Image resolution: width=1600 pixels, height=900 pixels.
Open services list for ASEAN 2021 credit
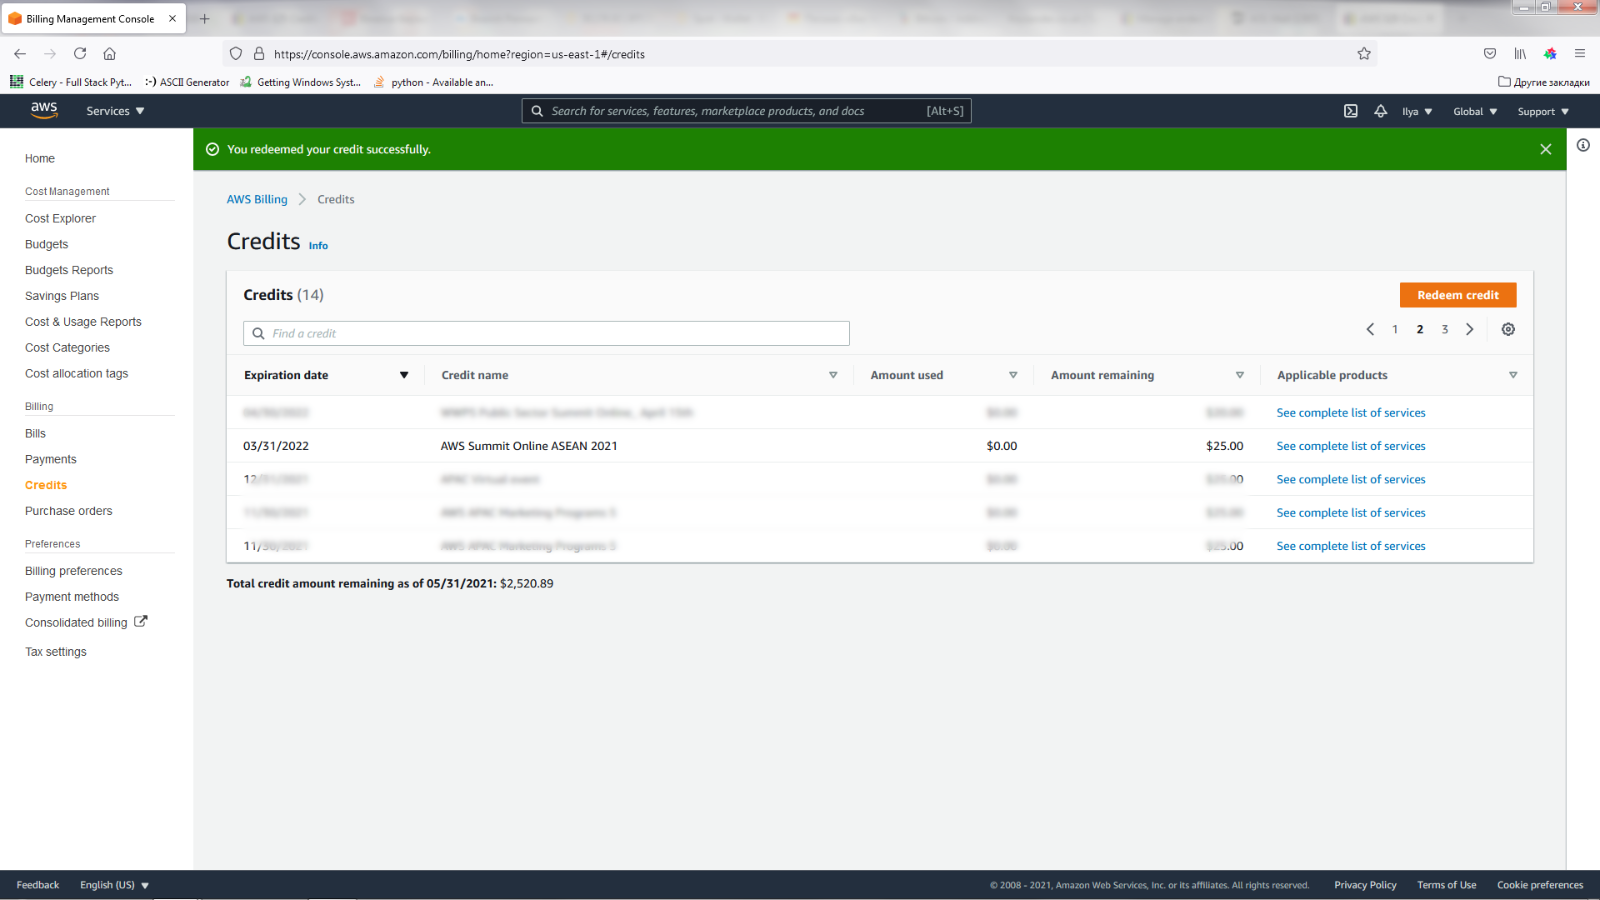(1350, 446)
